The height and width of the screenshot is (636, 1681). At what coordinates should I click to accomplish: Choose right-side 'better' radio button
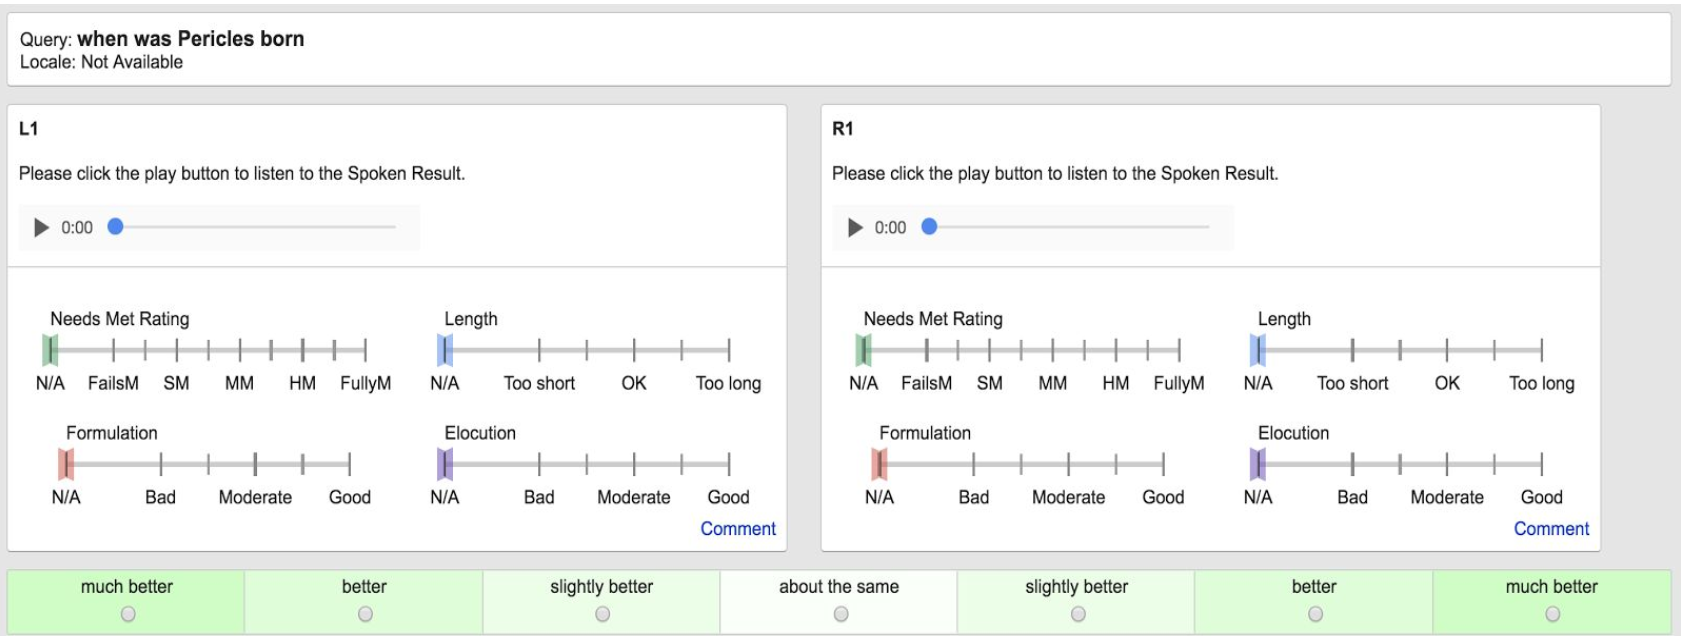tap(1315, 614)
